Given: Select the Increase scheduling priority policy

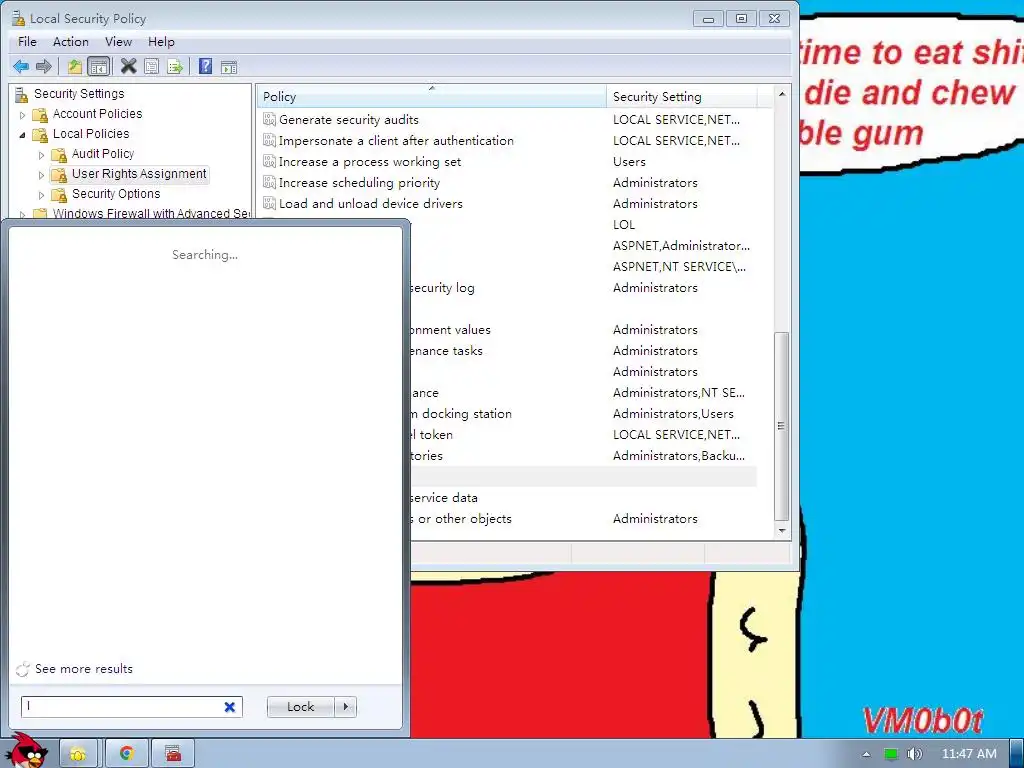Looking at the screenshot, I should [359, 182].
